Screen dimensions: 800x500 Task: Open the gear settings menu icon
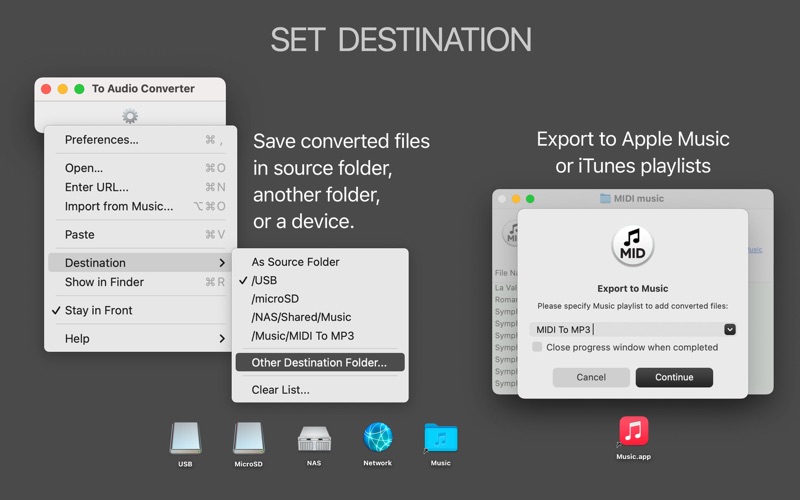pos(130,116)
